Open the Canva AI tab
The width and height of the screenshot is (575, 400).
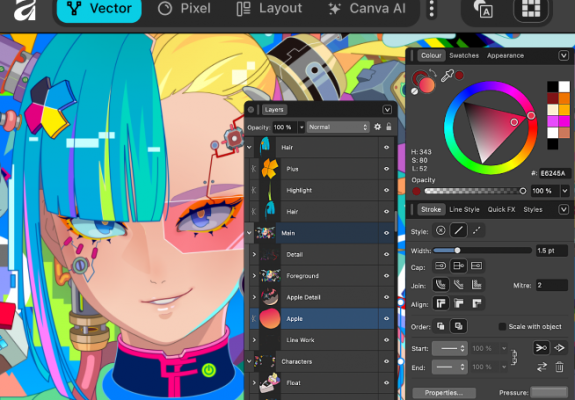click(367, 8)
